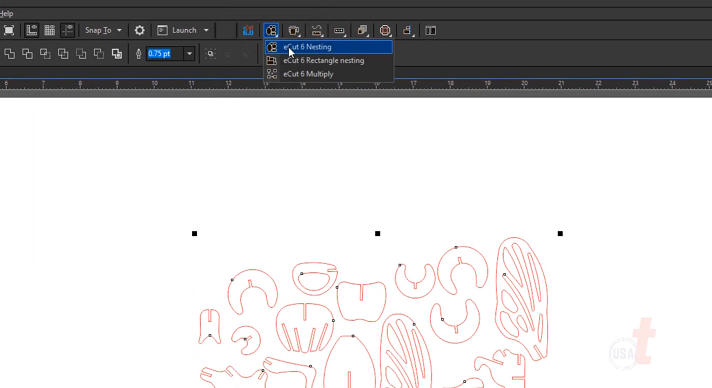Click the eCut icon right of red circle
This screenshot has height=388, width=712.
(x=407, y=30)
